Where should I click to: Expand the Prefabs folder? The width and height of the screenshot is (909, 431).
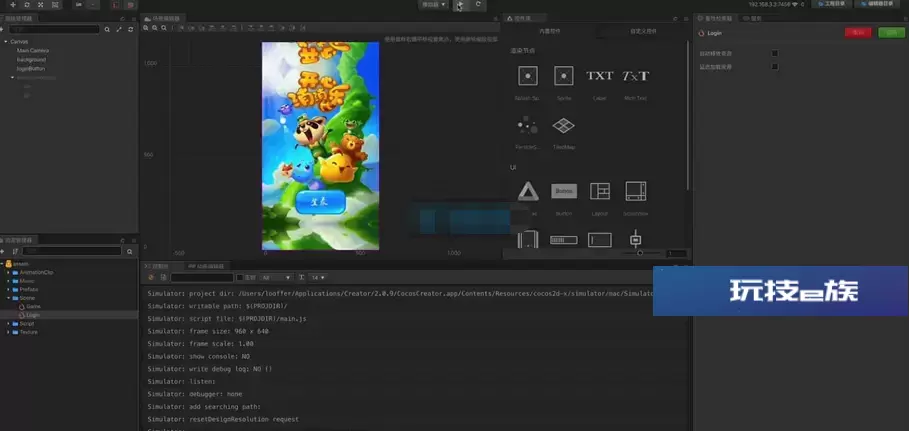pyautogui.click(x=8, y=289)
